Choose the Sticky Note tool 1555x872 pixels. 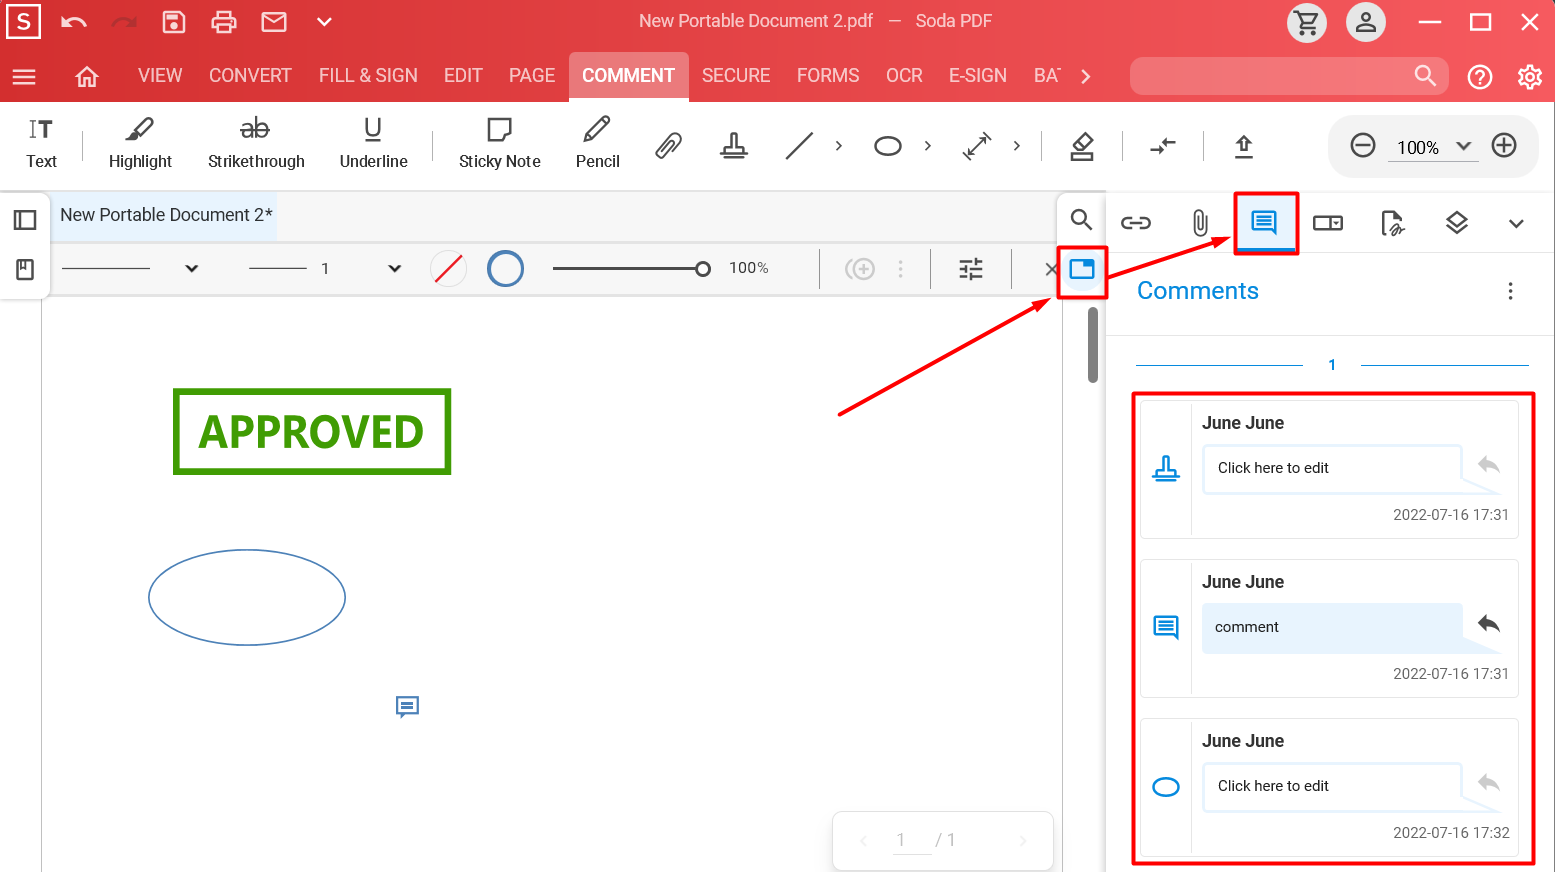click(x=499, y=144)
